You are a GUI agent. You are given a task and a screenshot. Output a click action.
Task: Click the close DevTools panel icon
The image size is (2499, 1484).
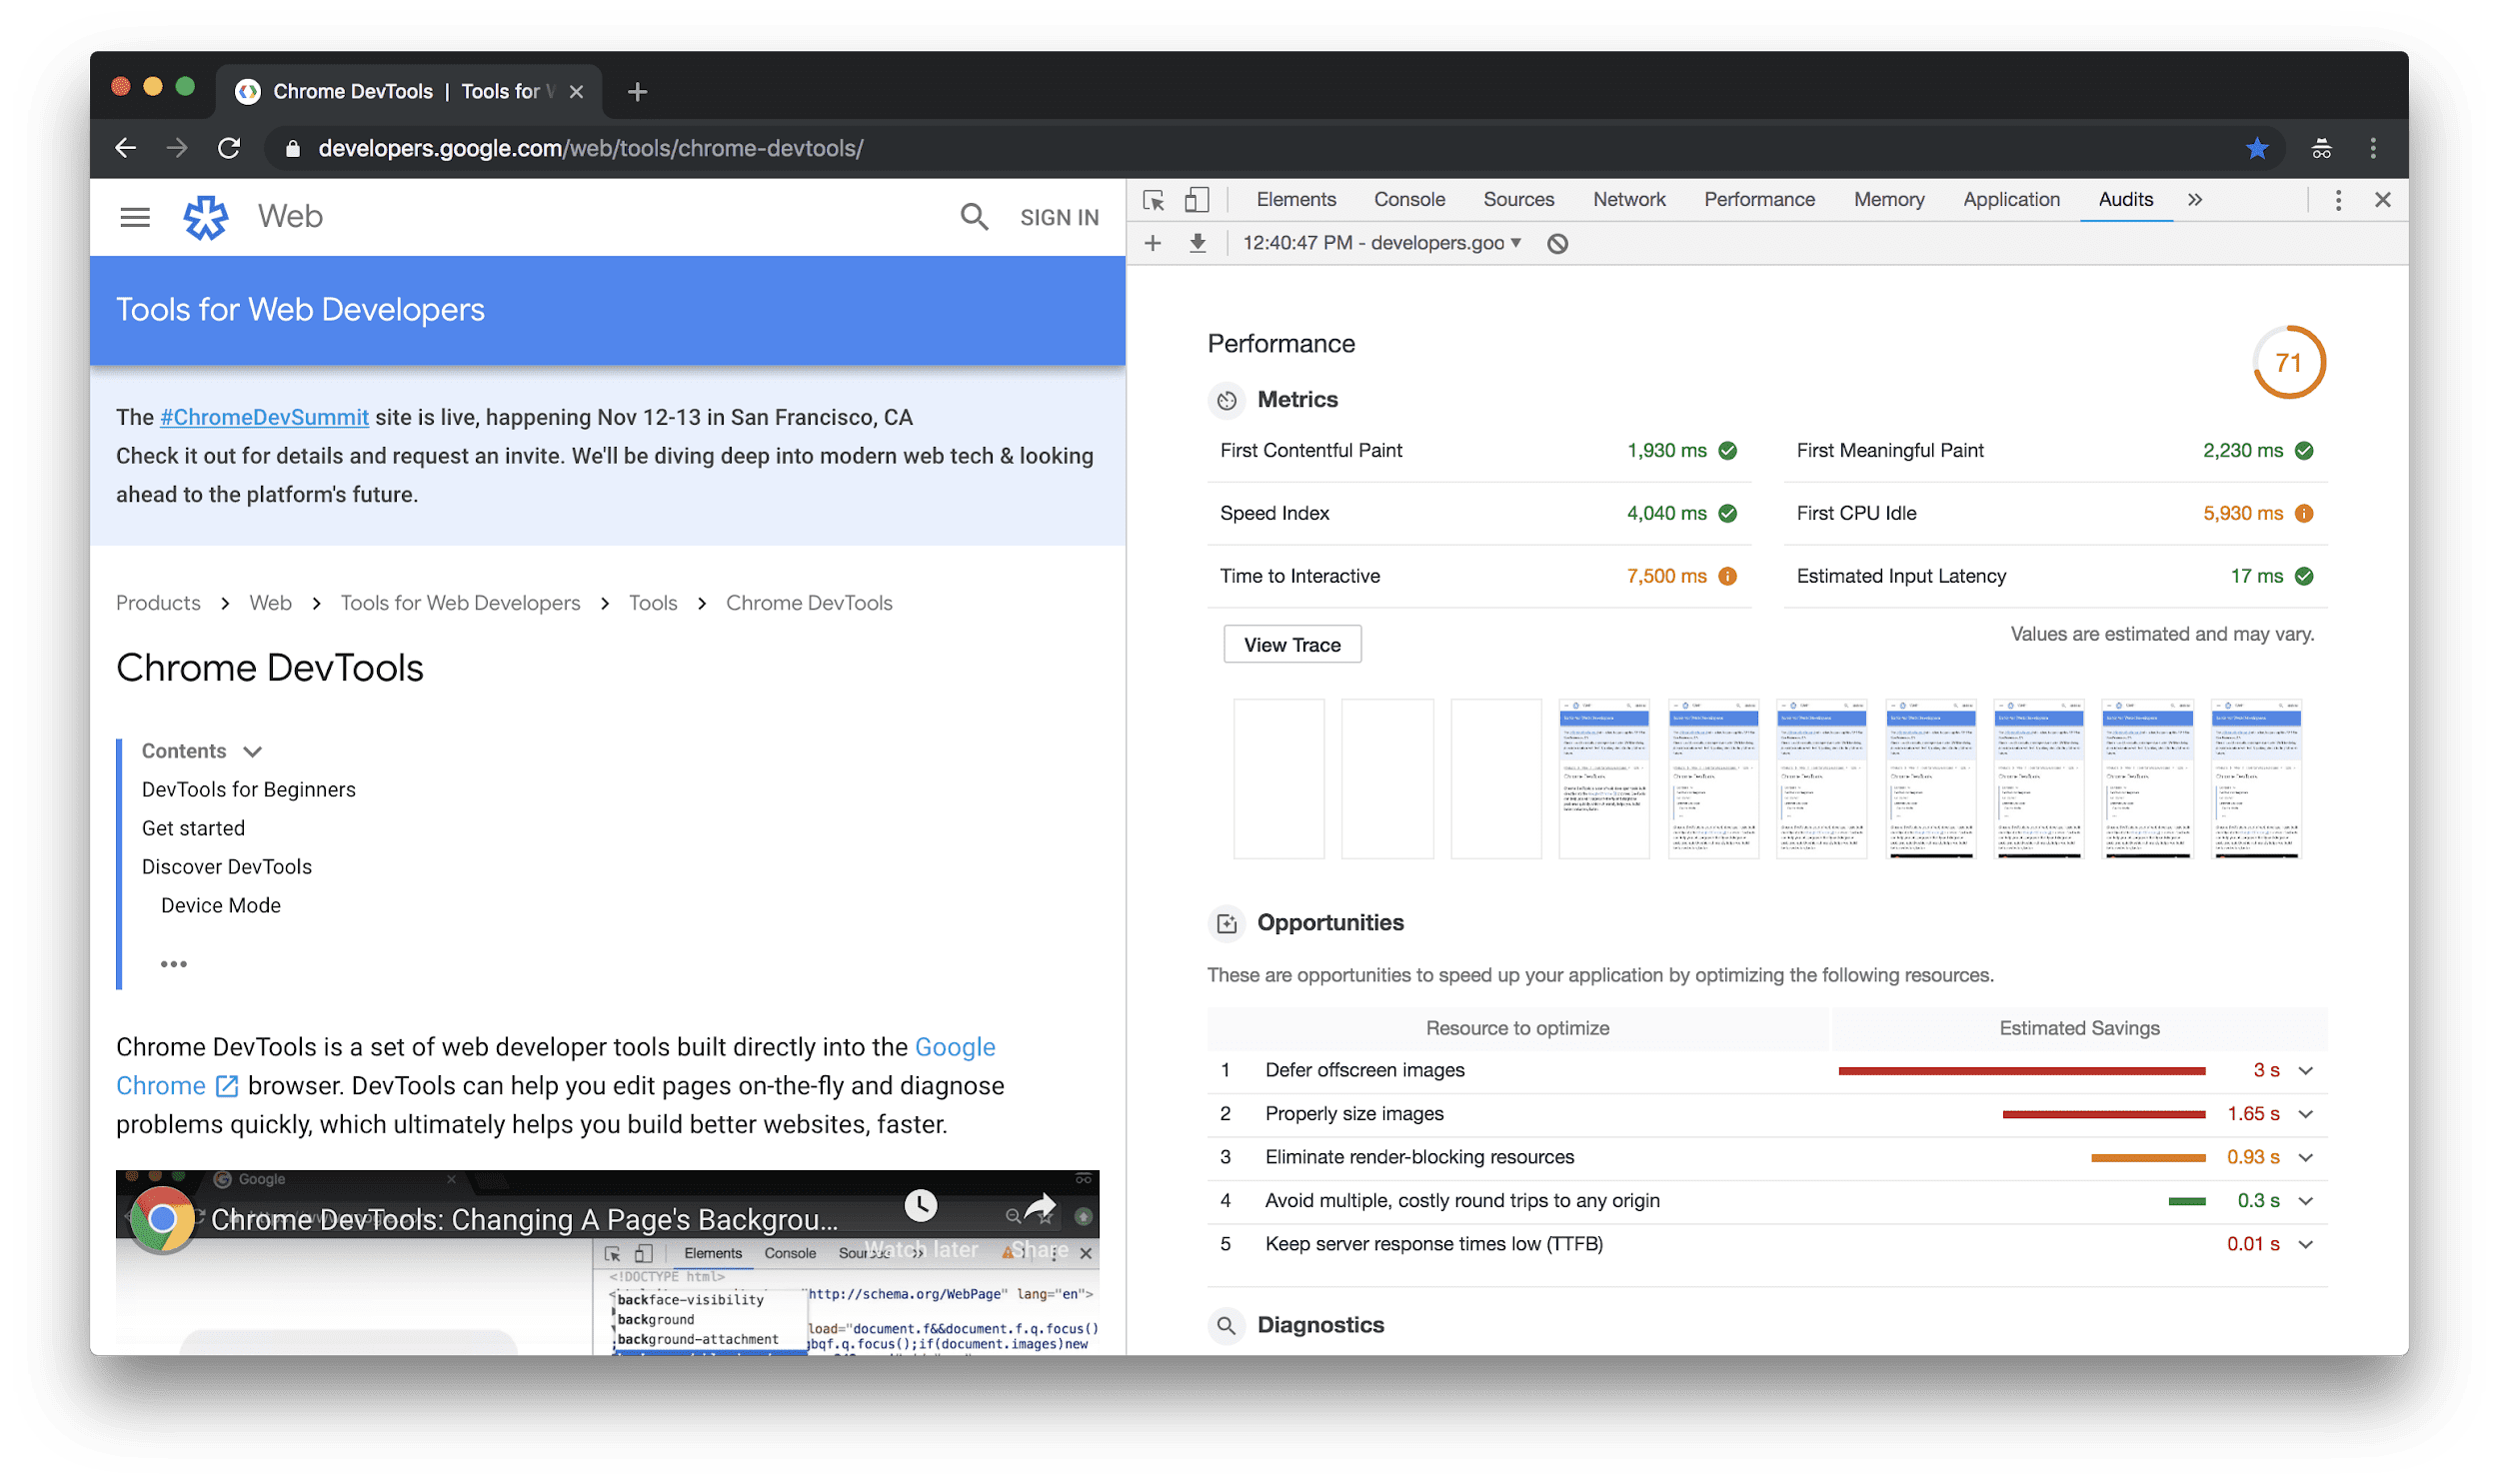coord(2384,198)
